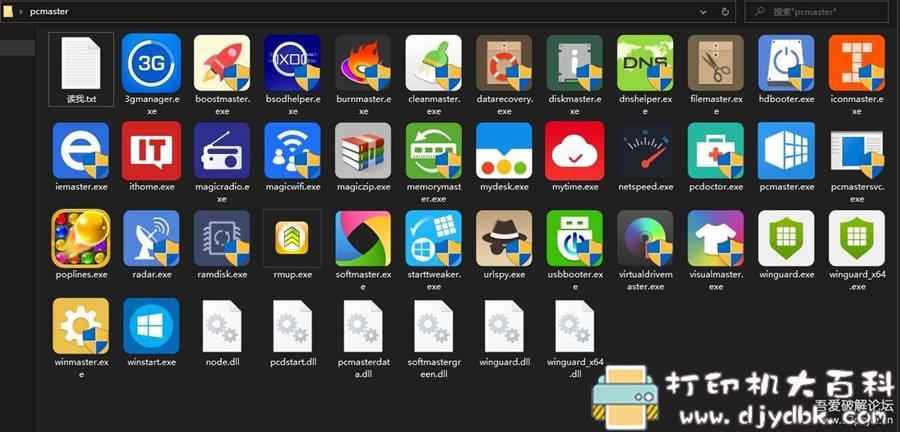Select the ramdisk.exe chip icon

[x=222, y=238]
